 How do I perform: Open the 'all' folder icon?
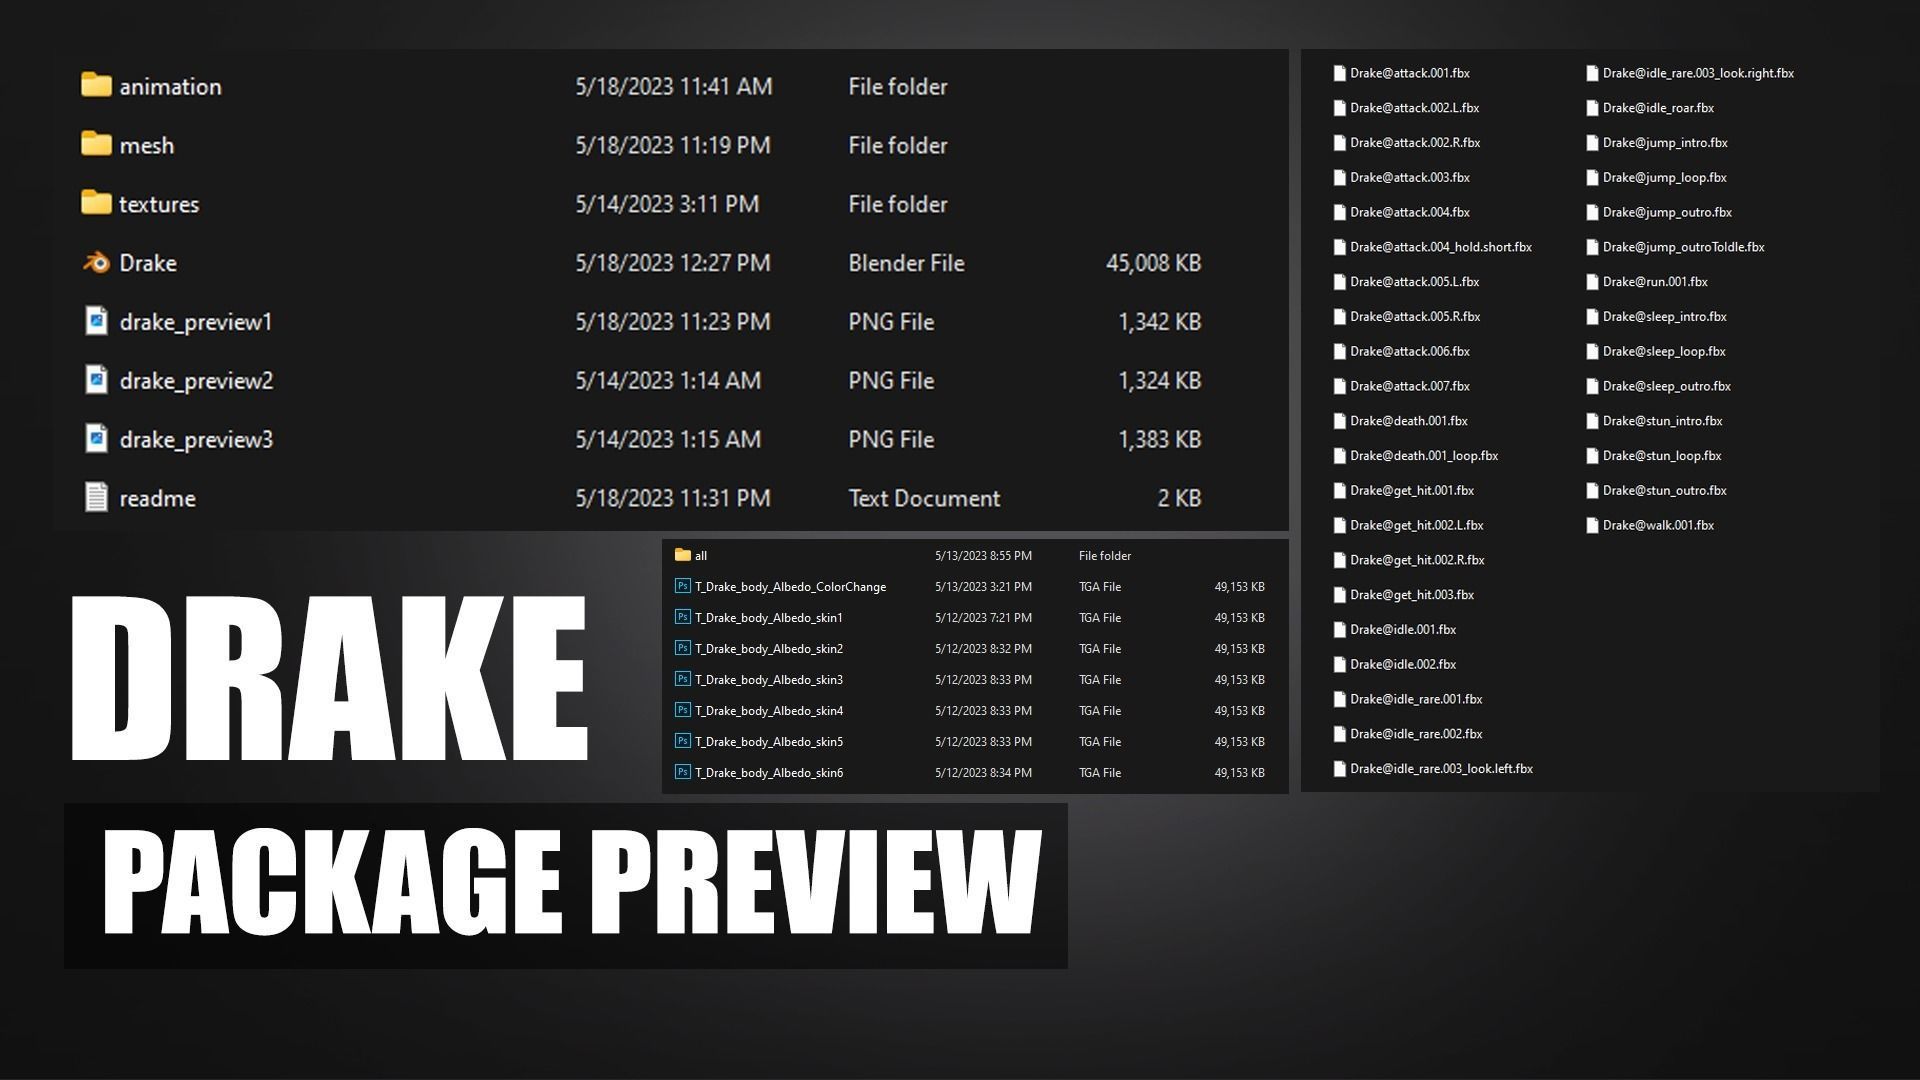coord(683,555)
